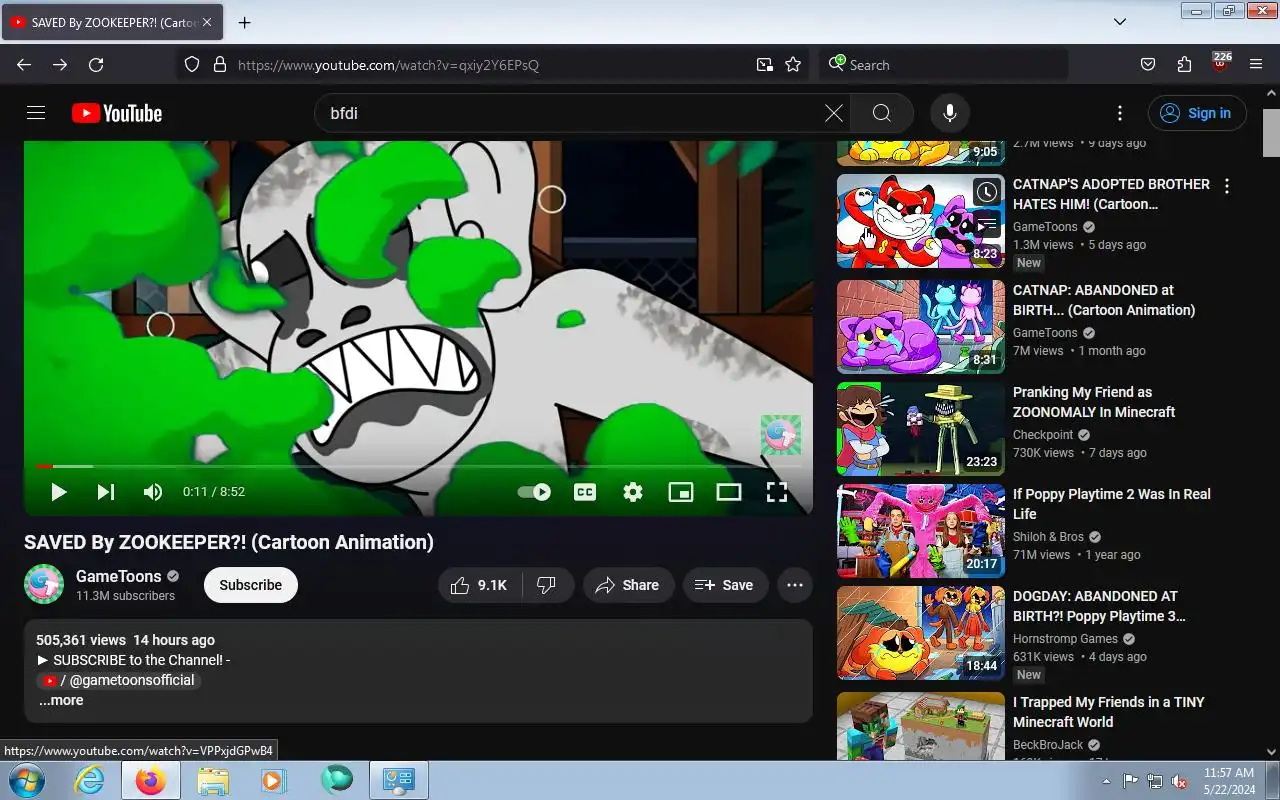Dislike this video

[547, 585]
